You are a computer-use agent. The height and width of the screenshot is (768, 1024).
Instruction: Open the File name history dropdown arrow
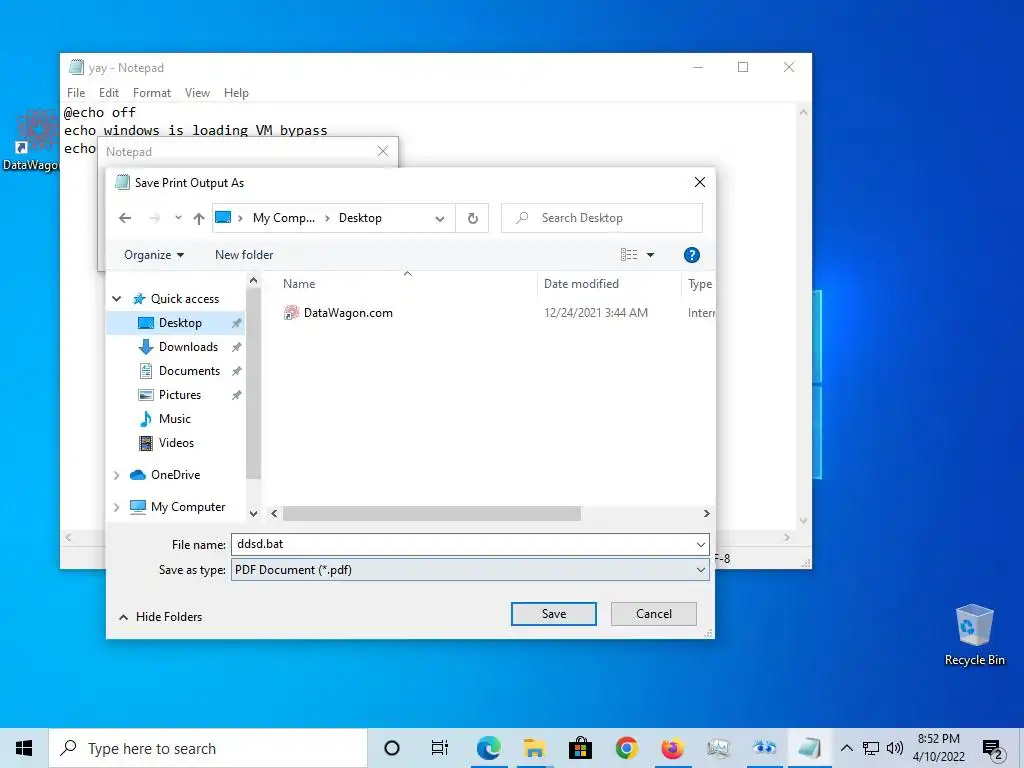click(x=700, y=544)
